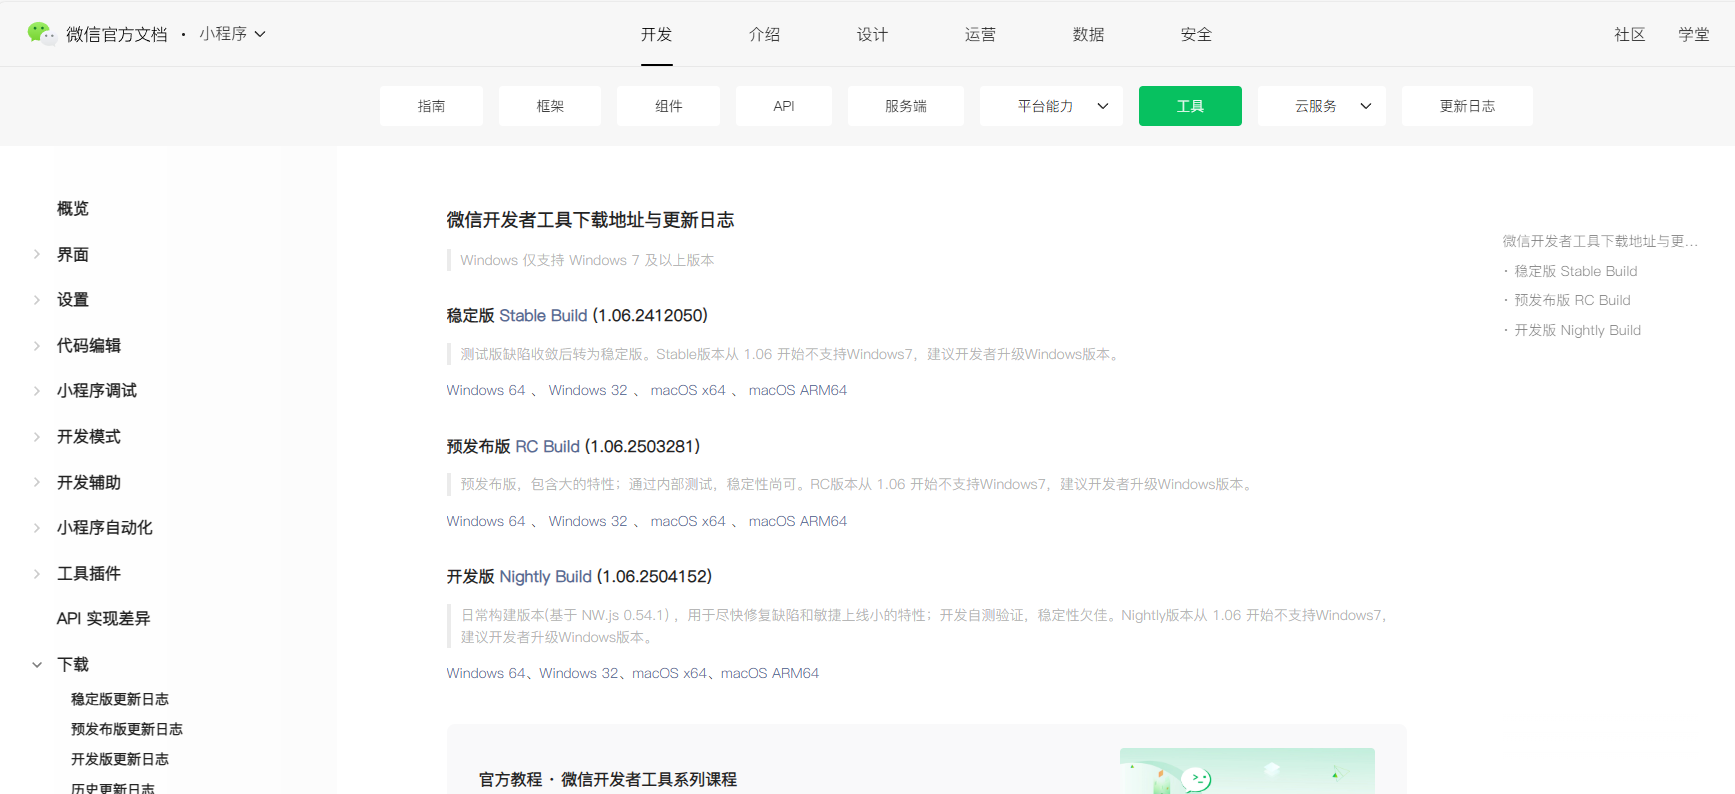Expand the 开发模式 sidebar chevron

click(37, 436)
